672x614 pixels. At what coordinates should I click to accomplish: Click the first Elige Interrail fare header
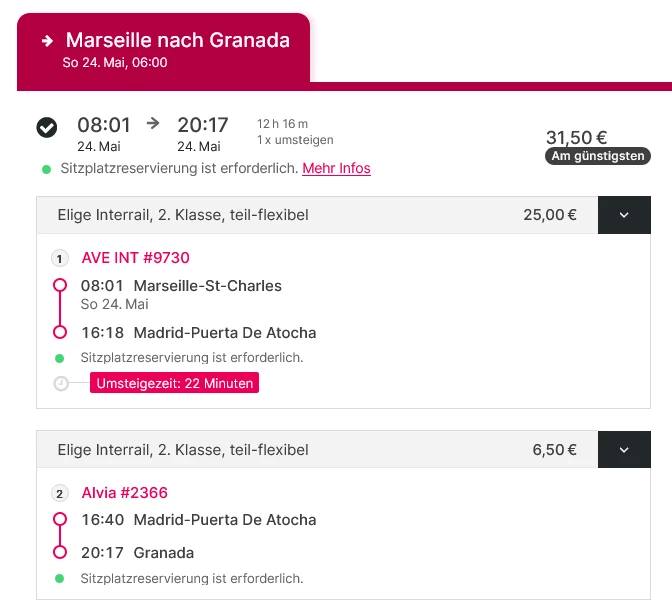pos(183,215)
